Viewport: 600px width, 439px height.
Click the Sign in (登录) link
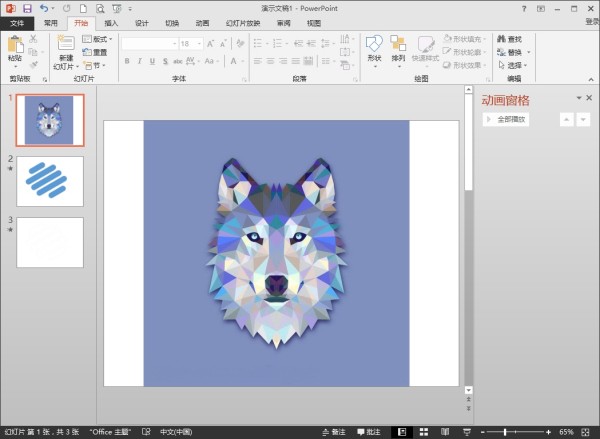coord(591,22)
